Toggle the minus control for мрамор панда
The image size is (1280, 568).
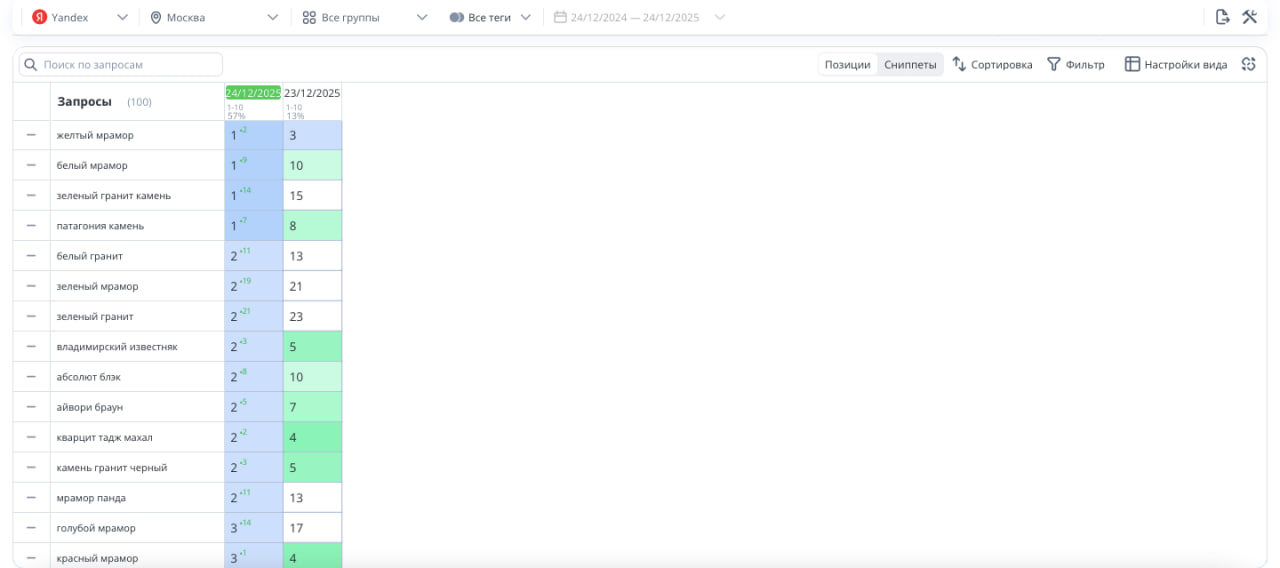pyautogui.click(x=31, y=498)
